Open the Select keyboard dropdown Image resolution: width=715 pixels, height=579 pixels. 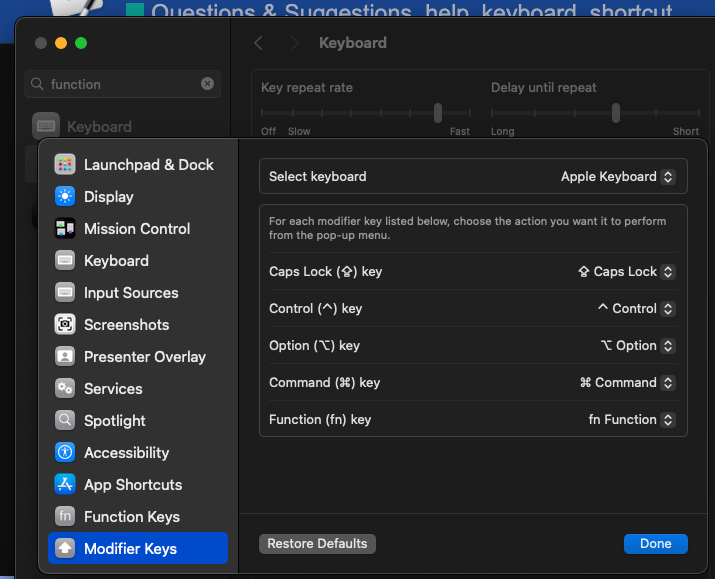[617, 177]
